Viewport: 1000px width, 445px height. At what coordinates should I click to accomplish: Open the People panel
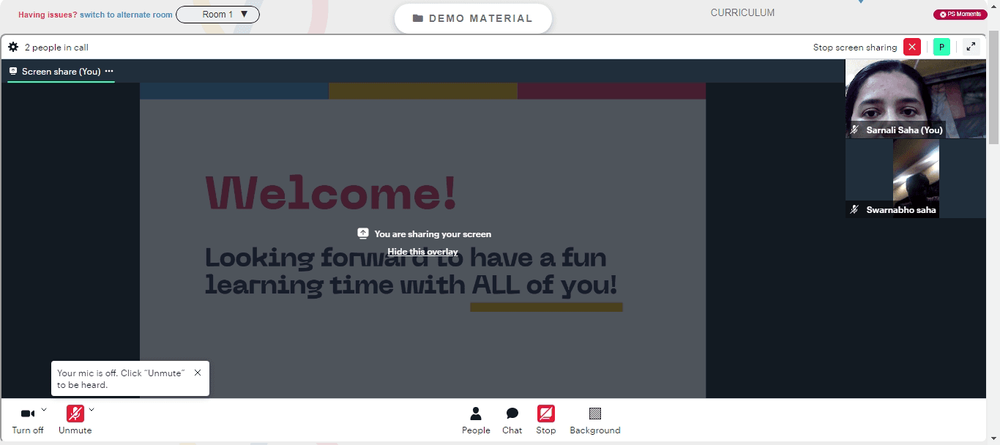(x=476, y=421)
